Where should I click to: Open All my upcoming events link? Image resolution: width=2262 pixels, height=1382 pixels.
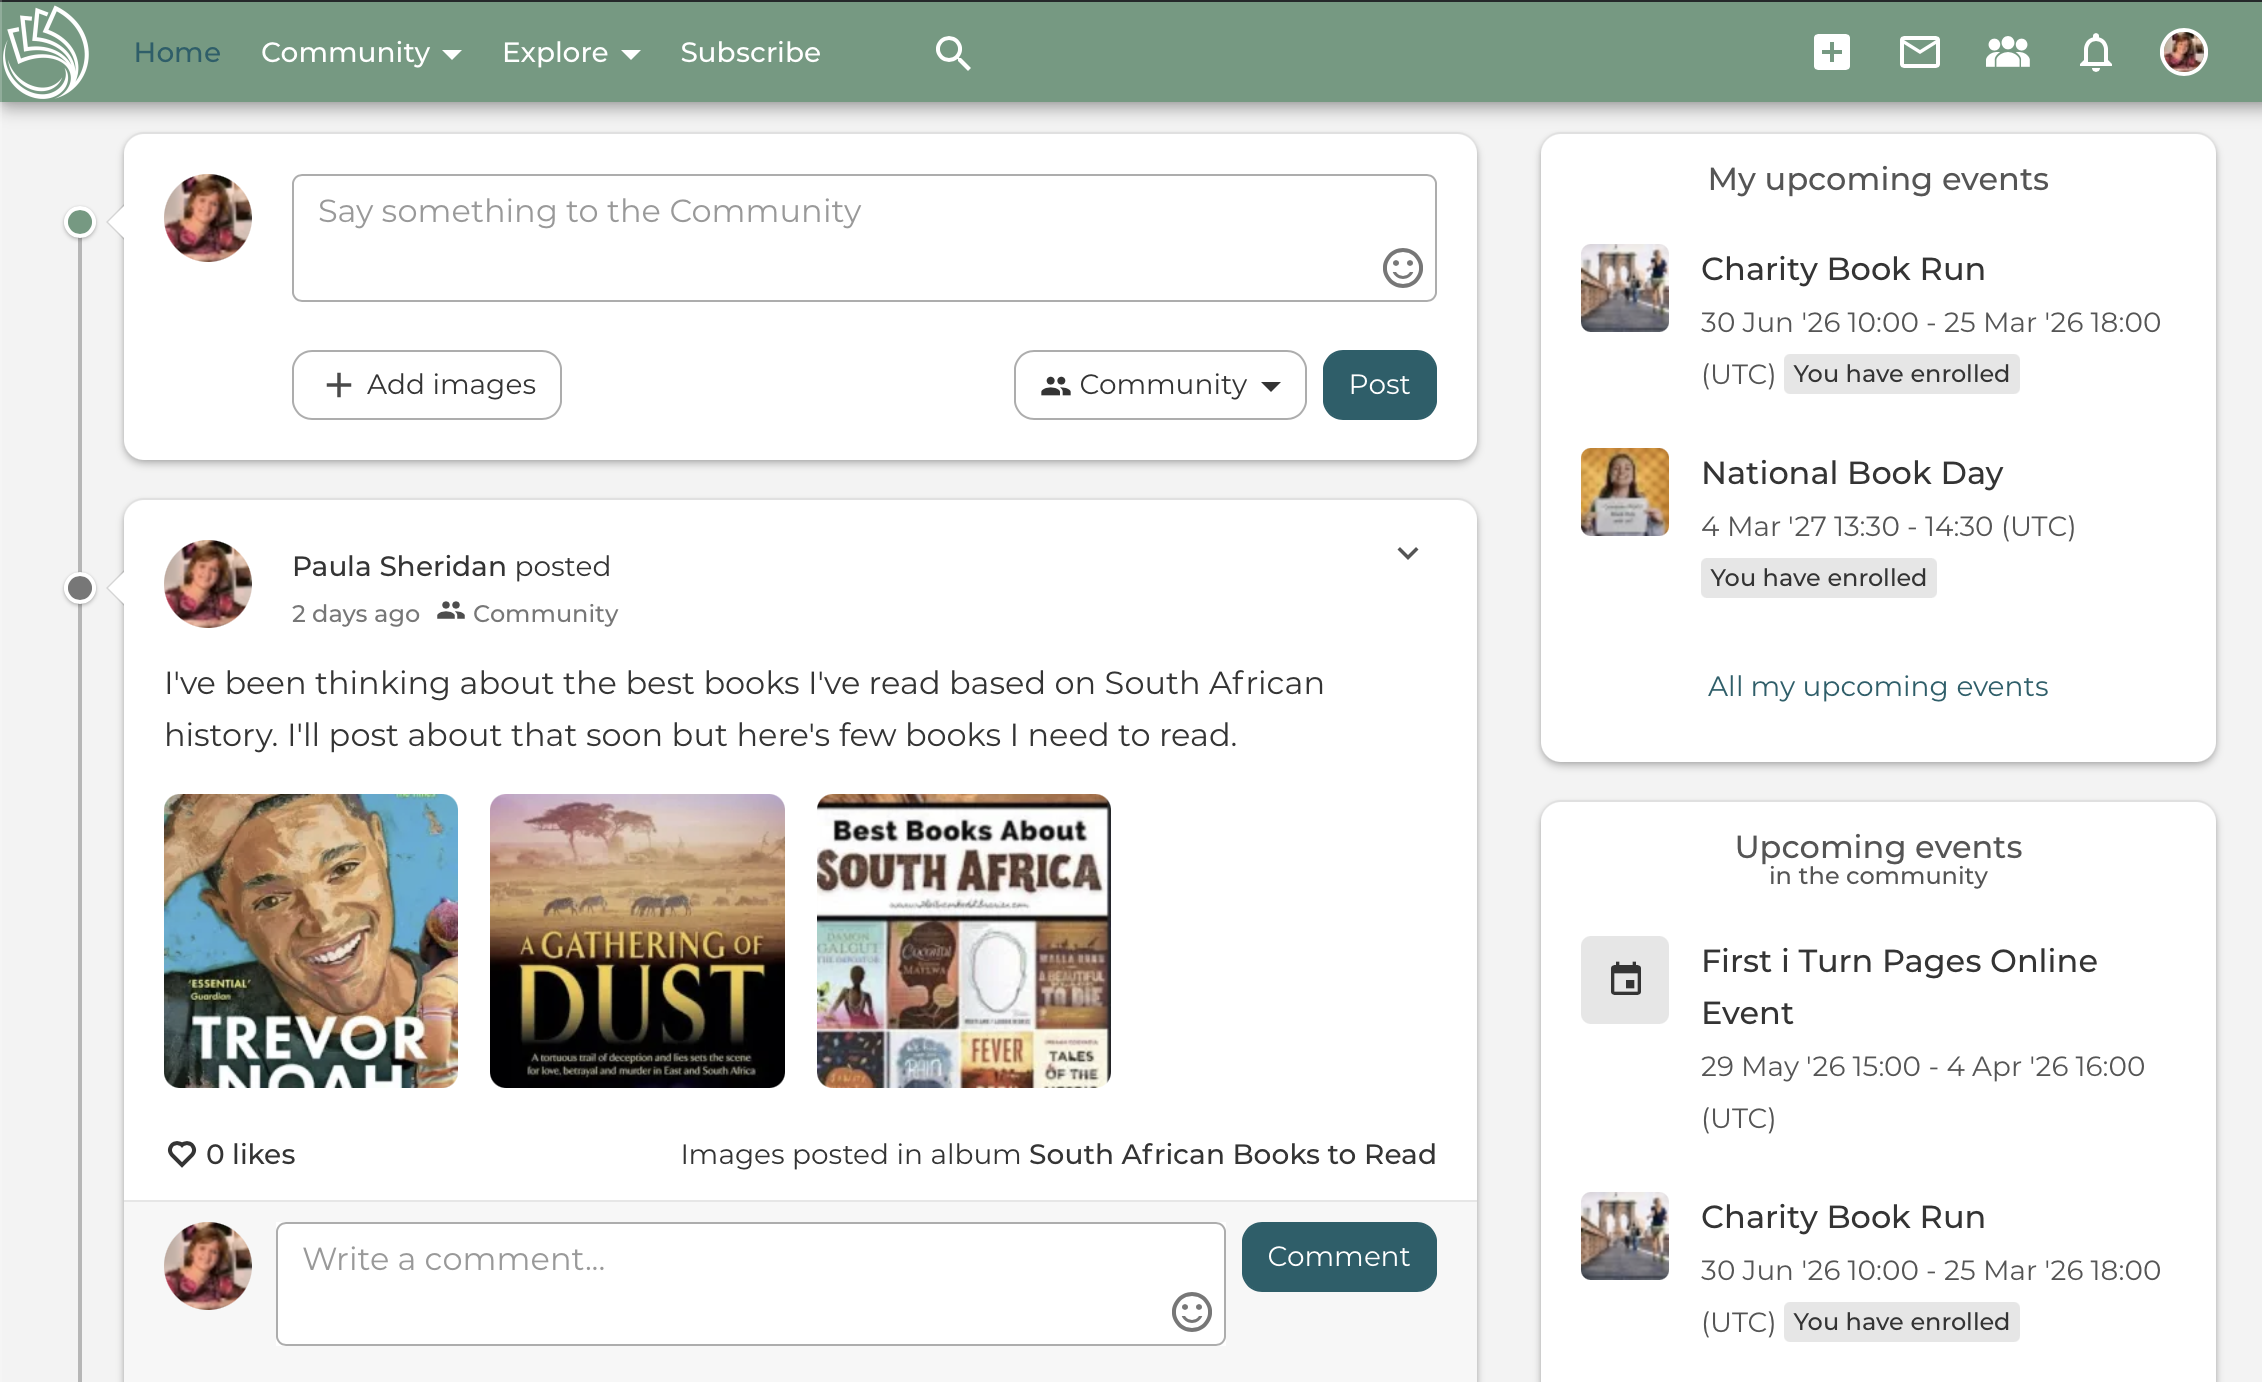pyautogui.click(x=1878, y=687)
